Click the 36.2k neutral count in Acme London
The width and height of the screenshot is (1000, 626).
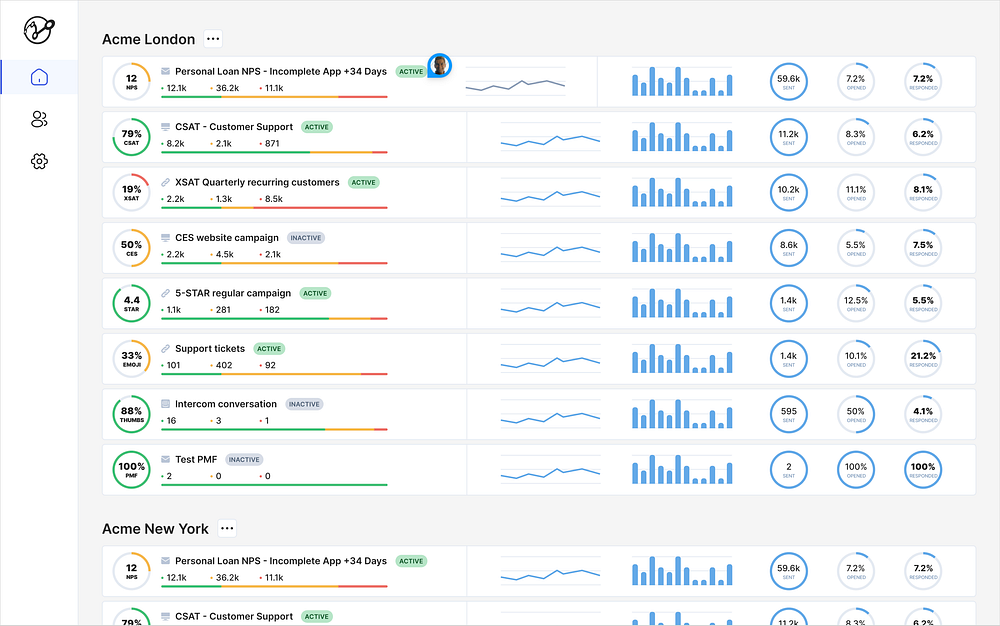(227, 88)
